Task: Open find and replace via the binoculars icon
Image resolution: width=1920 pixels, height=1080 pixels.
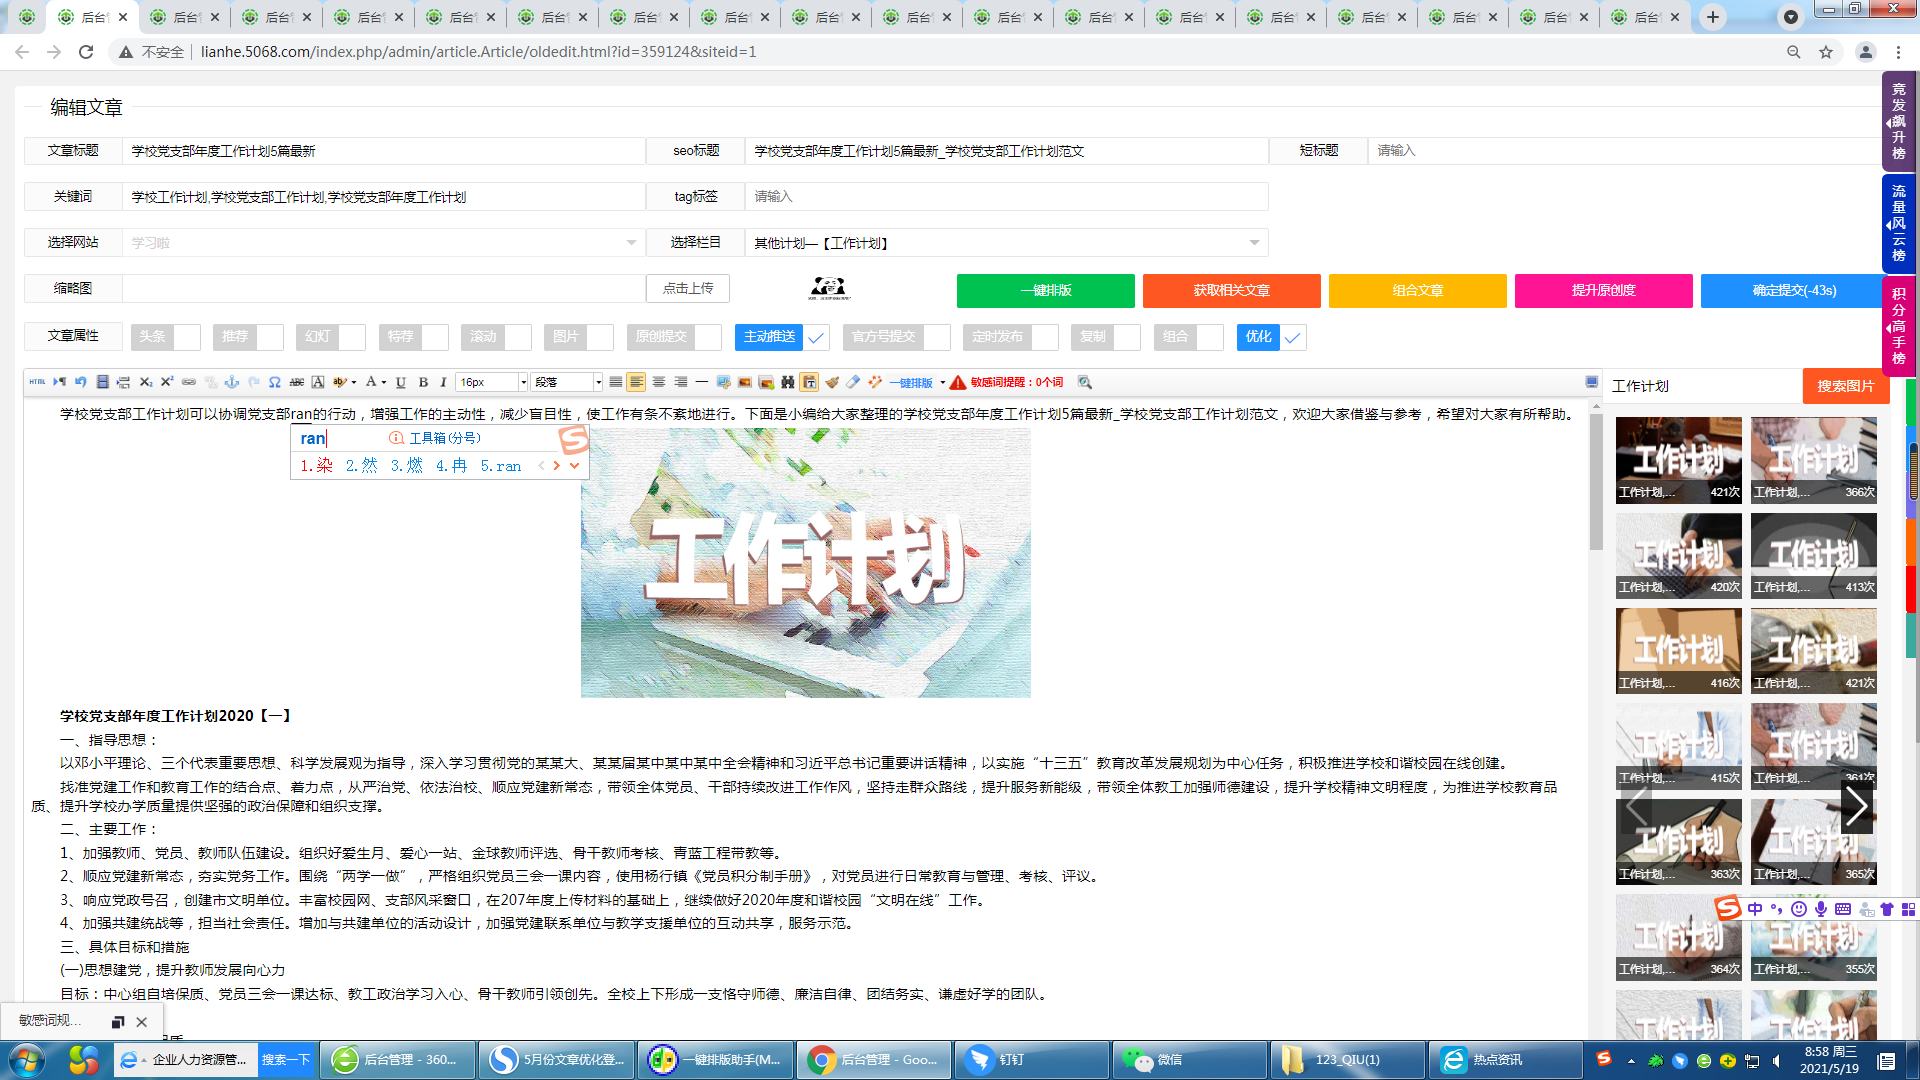Action: pos(789,382)
